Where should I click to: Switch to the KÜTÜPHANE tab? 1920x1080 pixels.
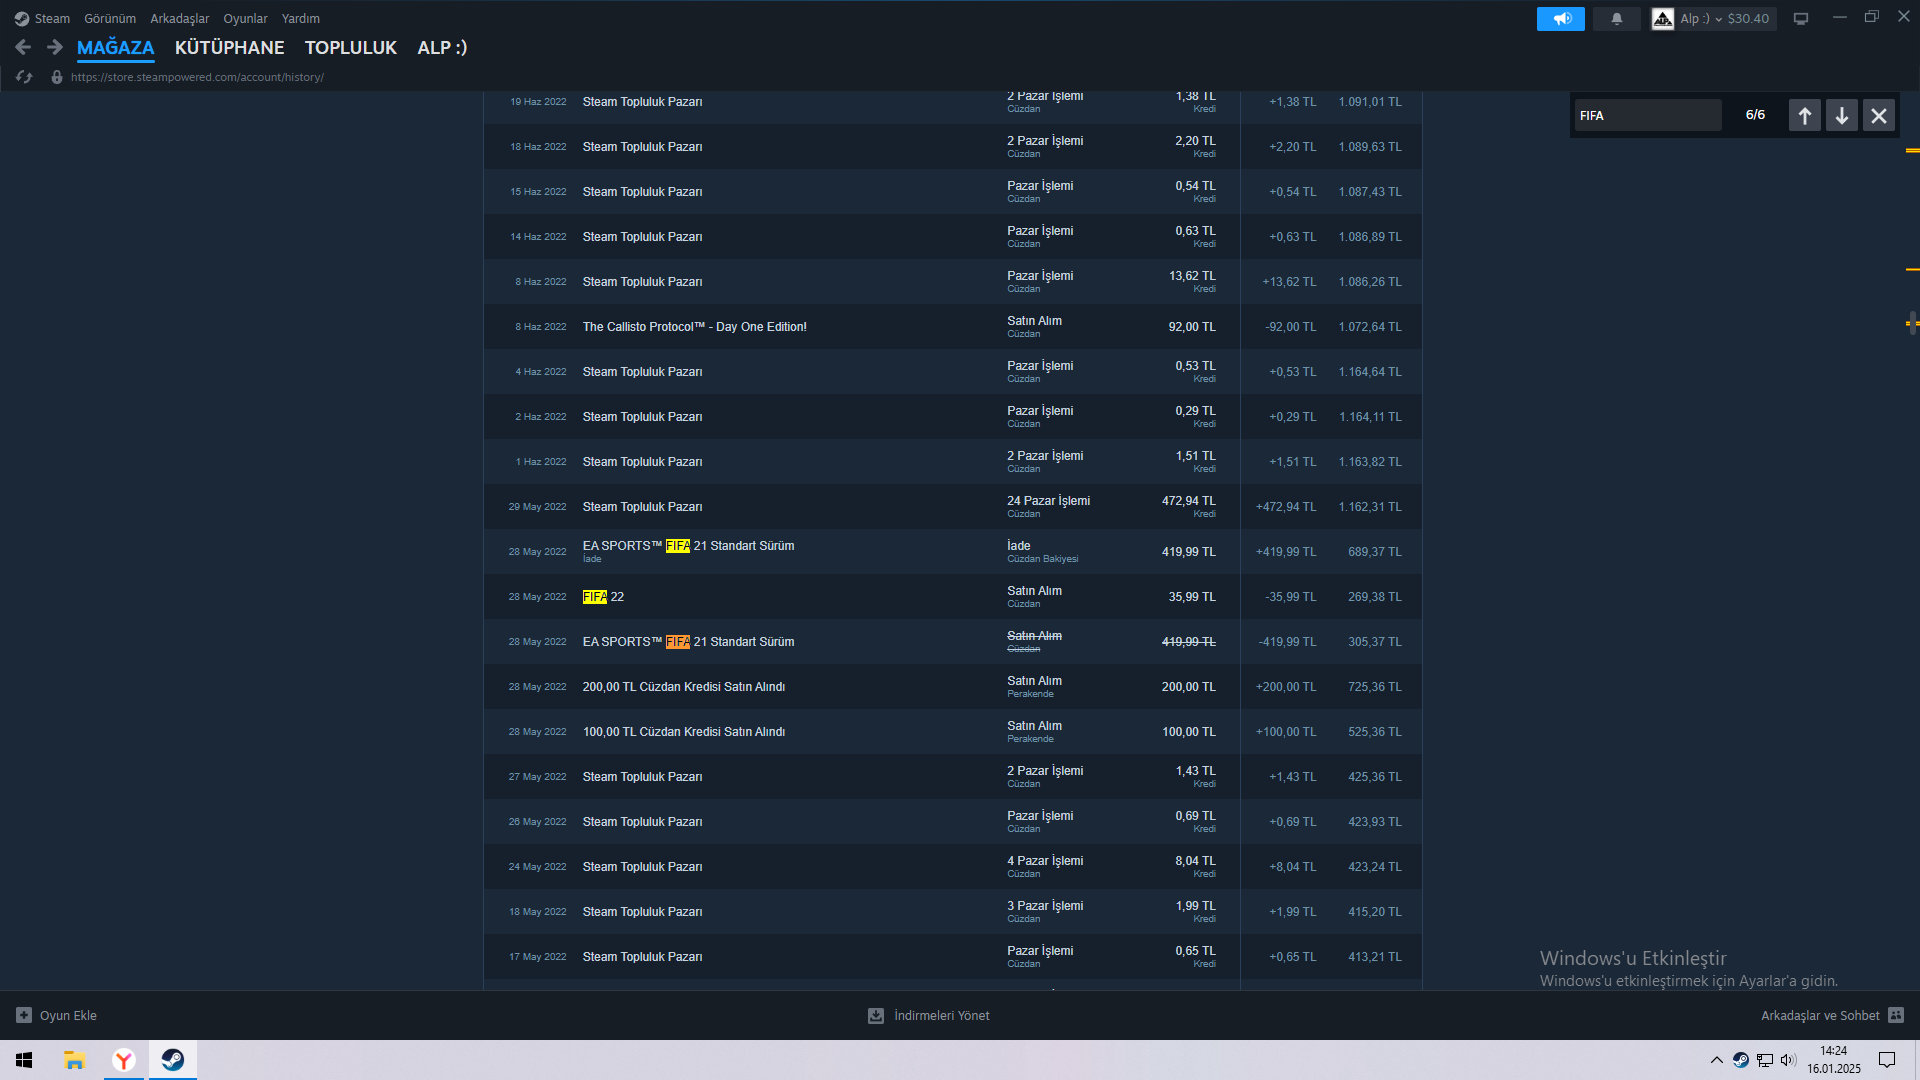229,47
